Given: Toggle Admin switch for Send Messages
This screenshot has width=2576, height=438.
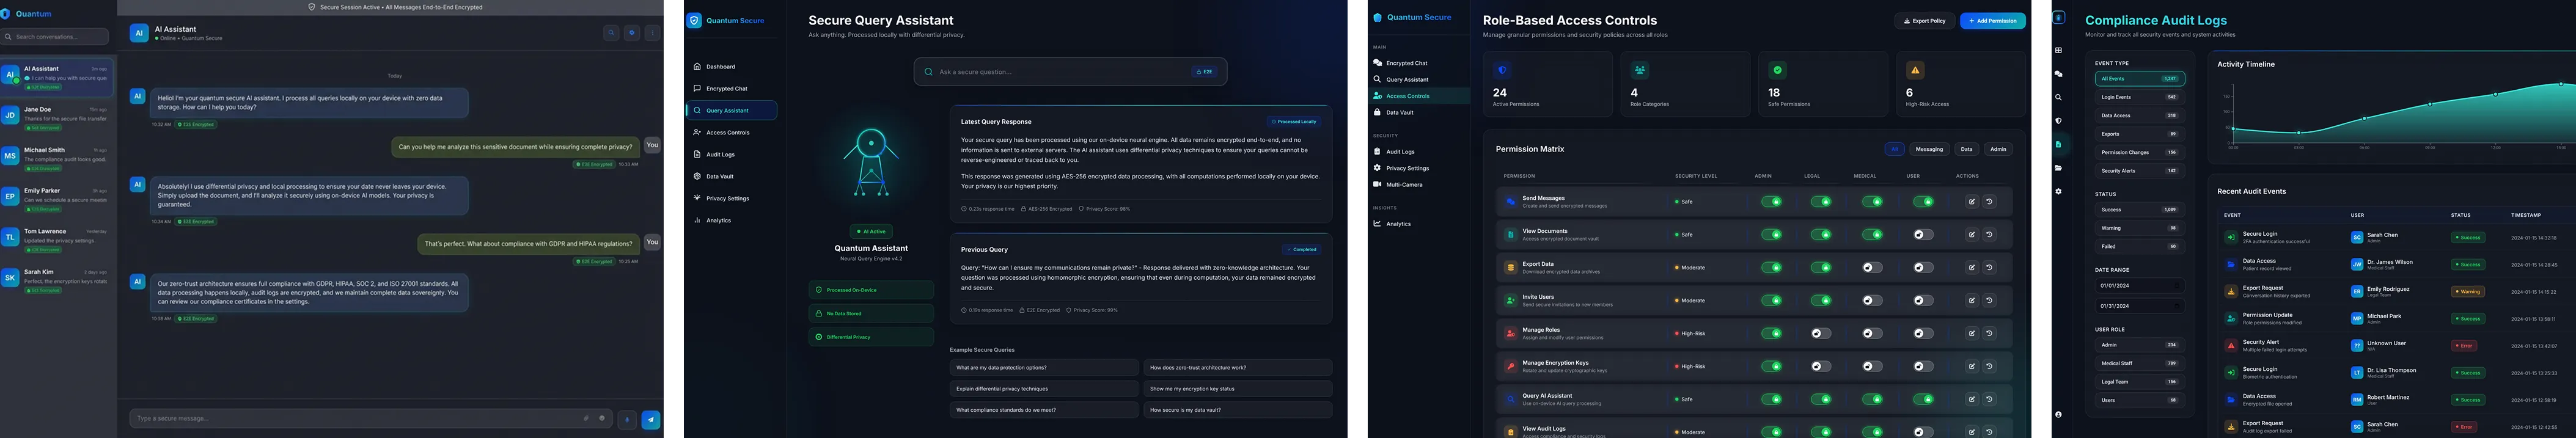Looking at the screenshot, I should (x=1771, y=202).
